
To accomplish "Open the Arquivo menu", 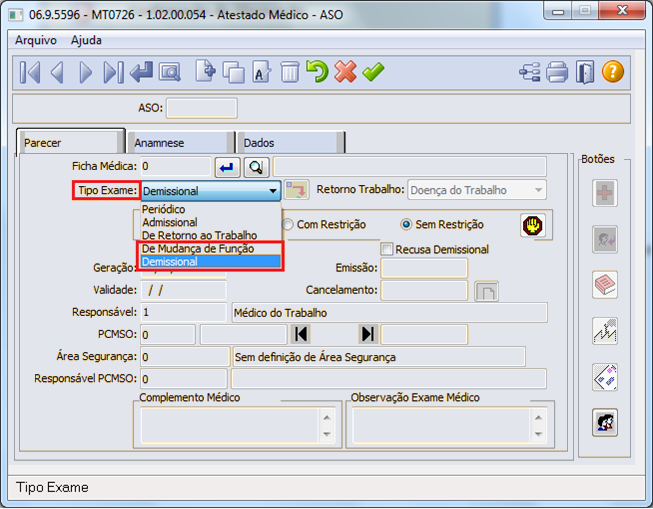I will (36, 40).
